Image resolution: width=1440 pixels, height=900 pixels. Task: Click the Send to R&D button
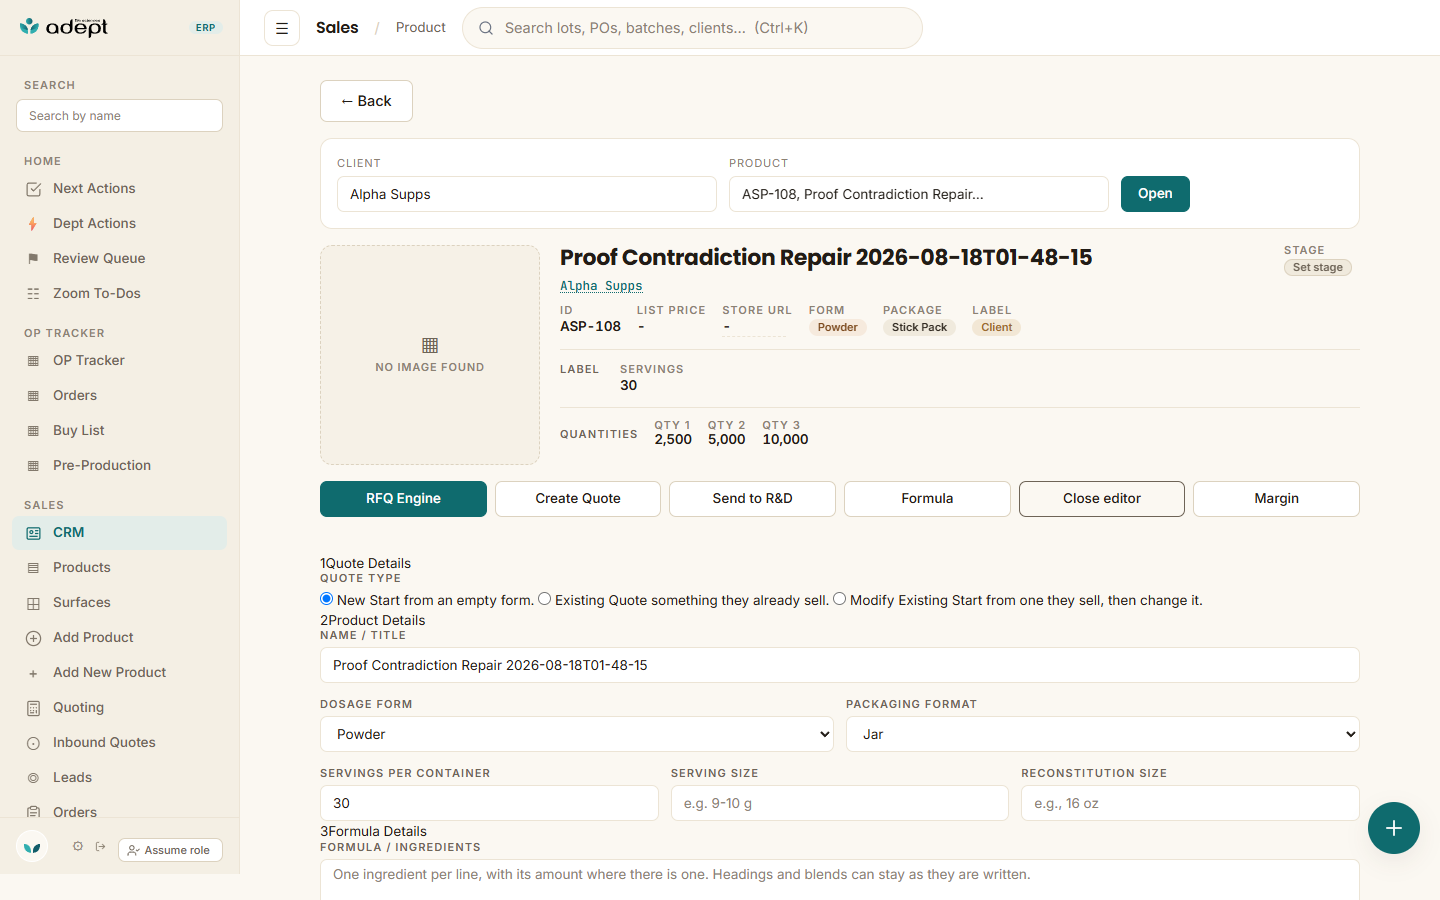click(752, 499)
